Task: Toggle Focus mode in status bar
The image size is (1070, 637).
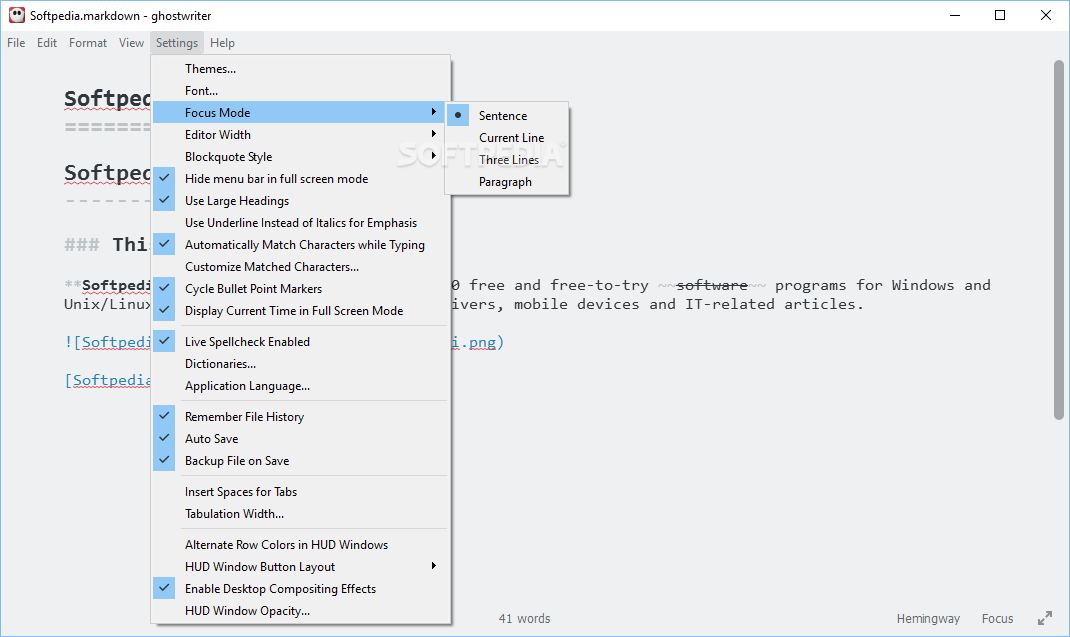Action: tap(997, 619)
